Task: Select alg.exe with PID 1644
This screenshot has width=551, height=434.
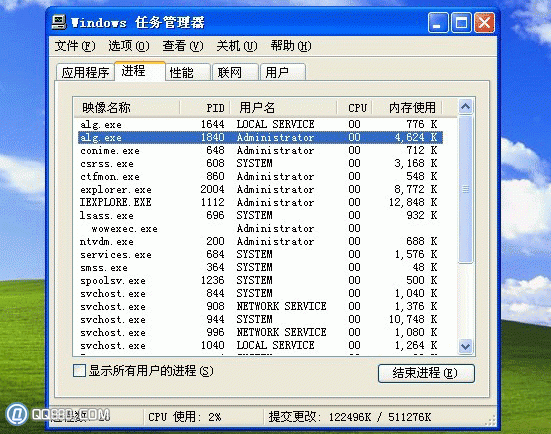Action: coord(260,124)
